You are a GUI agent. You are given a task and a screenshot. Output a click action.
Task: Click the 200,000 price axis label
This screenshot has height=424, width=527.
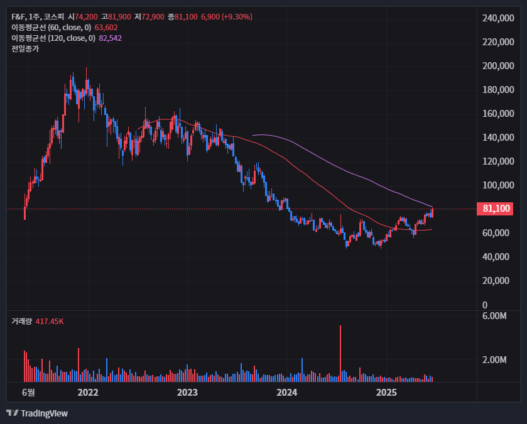498,66
